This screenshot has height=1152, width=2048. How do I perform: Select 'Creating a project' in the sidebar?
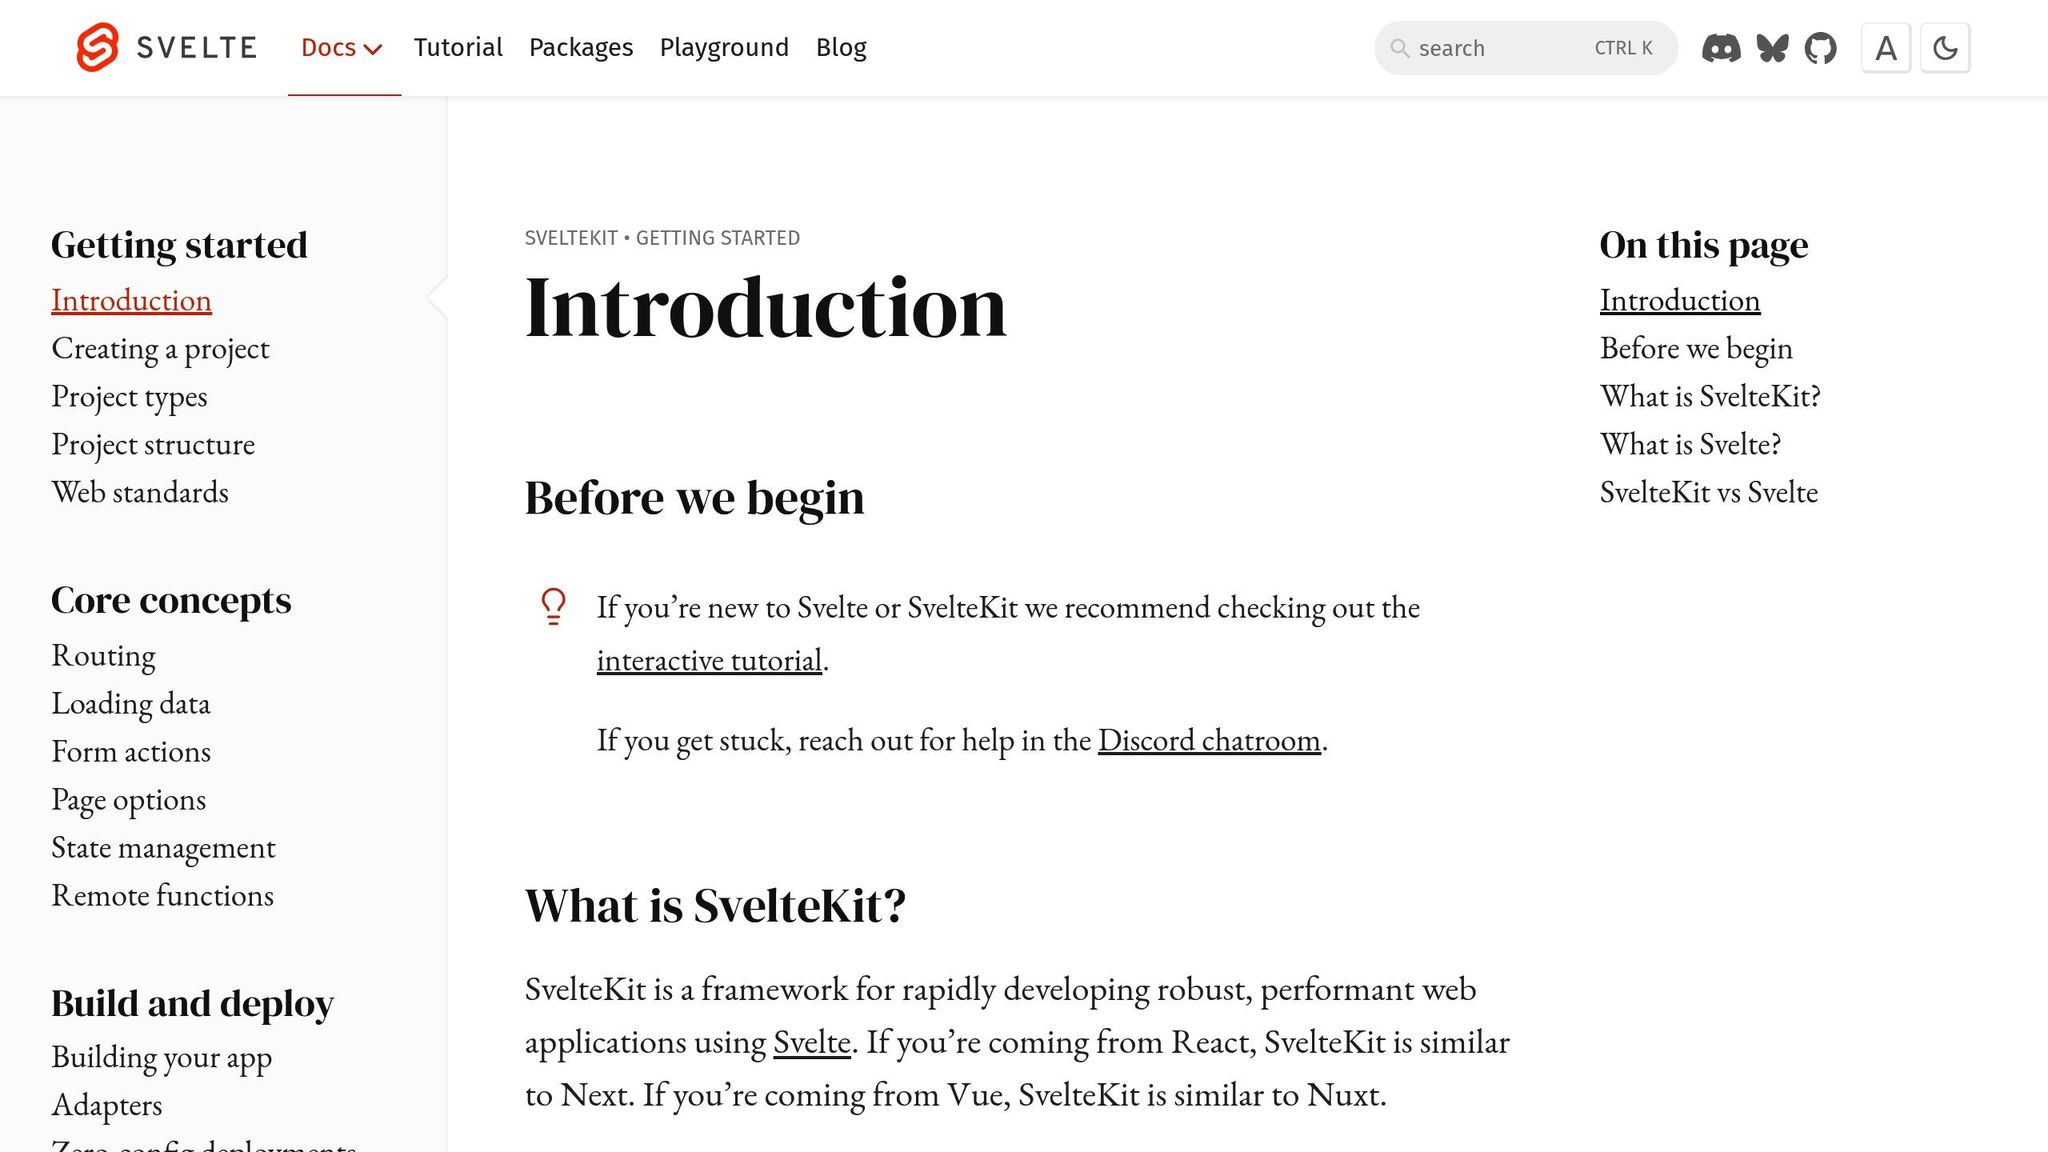tap(160, 348)
